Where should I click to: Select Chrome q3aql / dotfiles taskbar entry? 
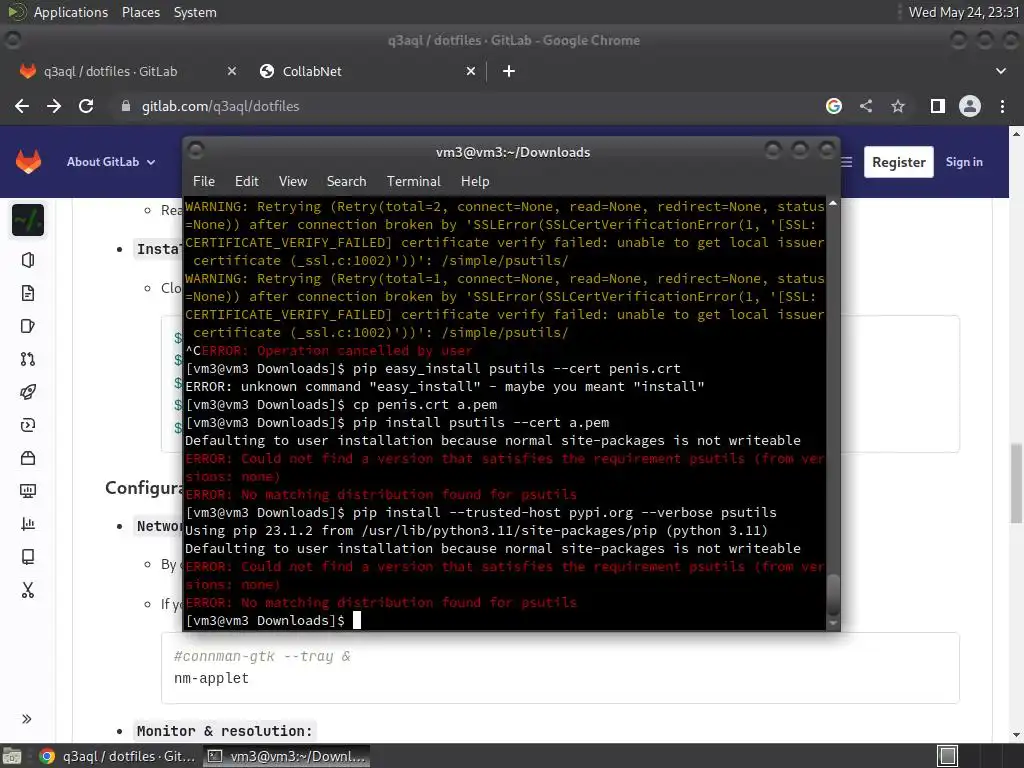pos(117,756)
